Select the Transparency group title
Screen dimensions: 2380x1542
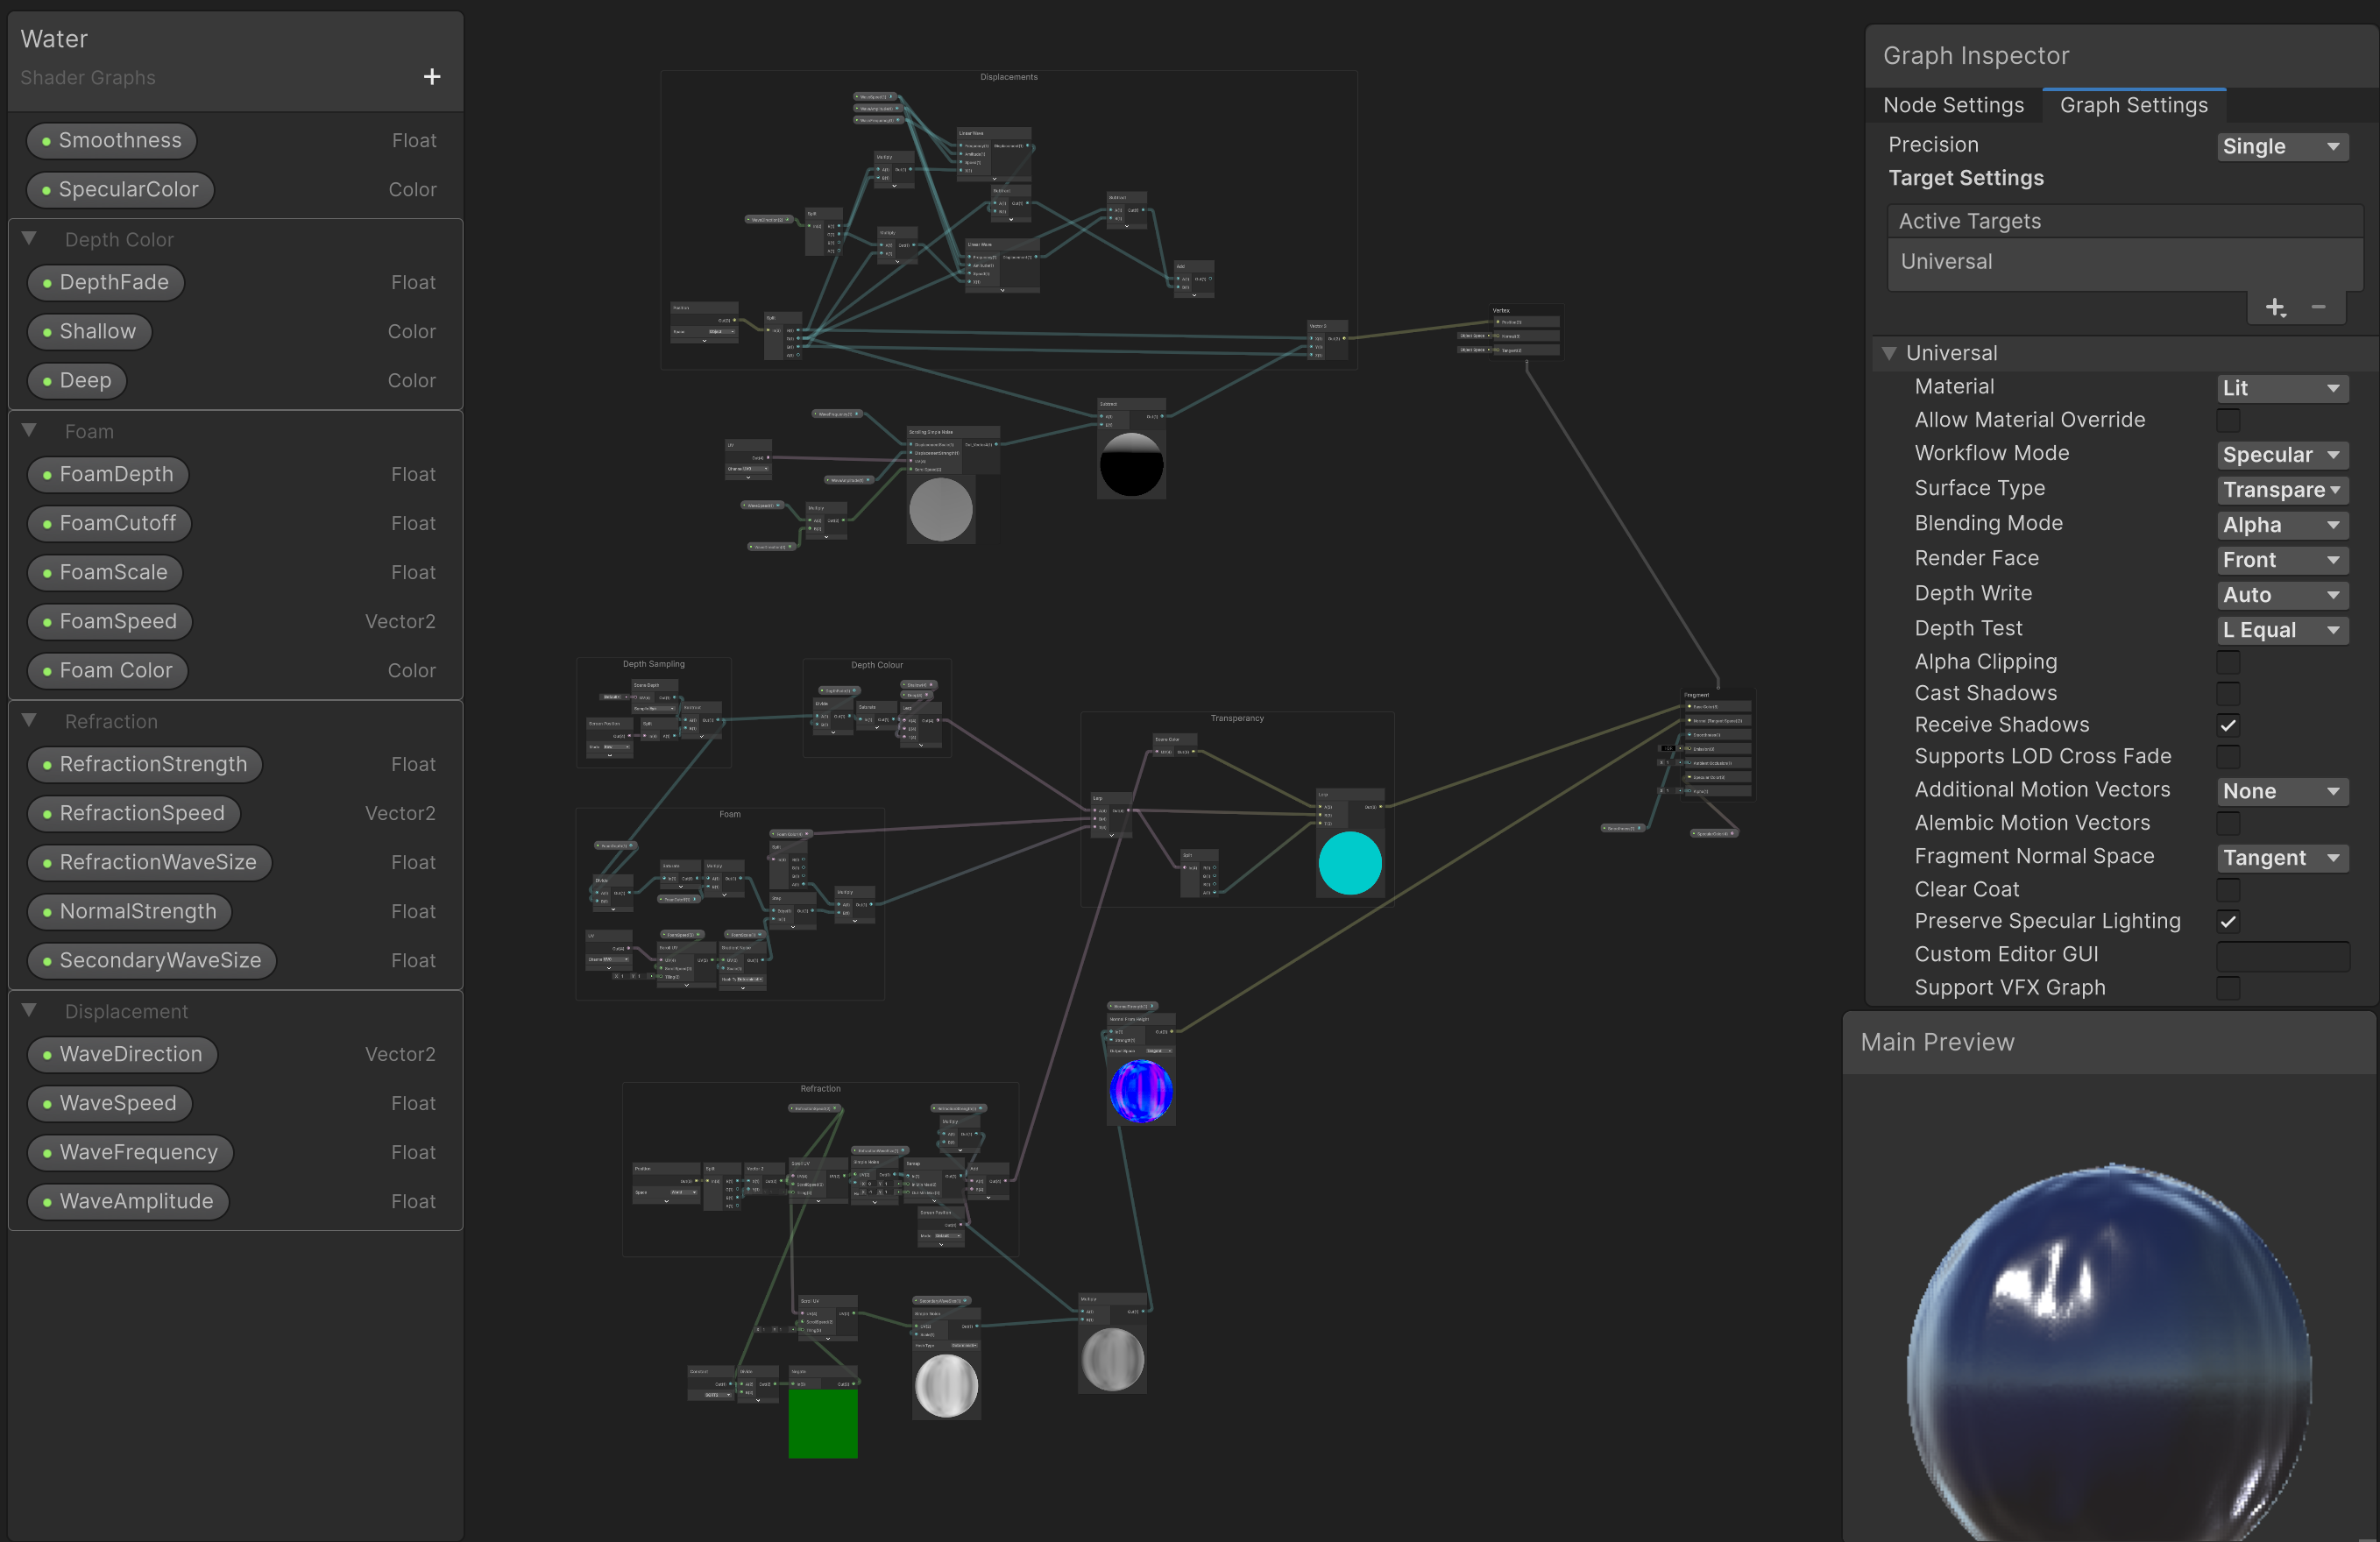(1237, 718)
